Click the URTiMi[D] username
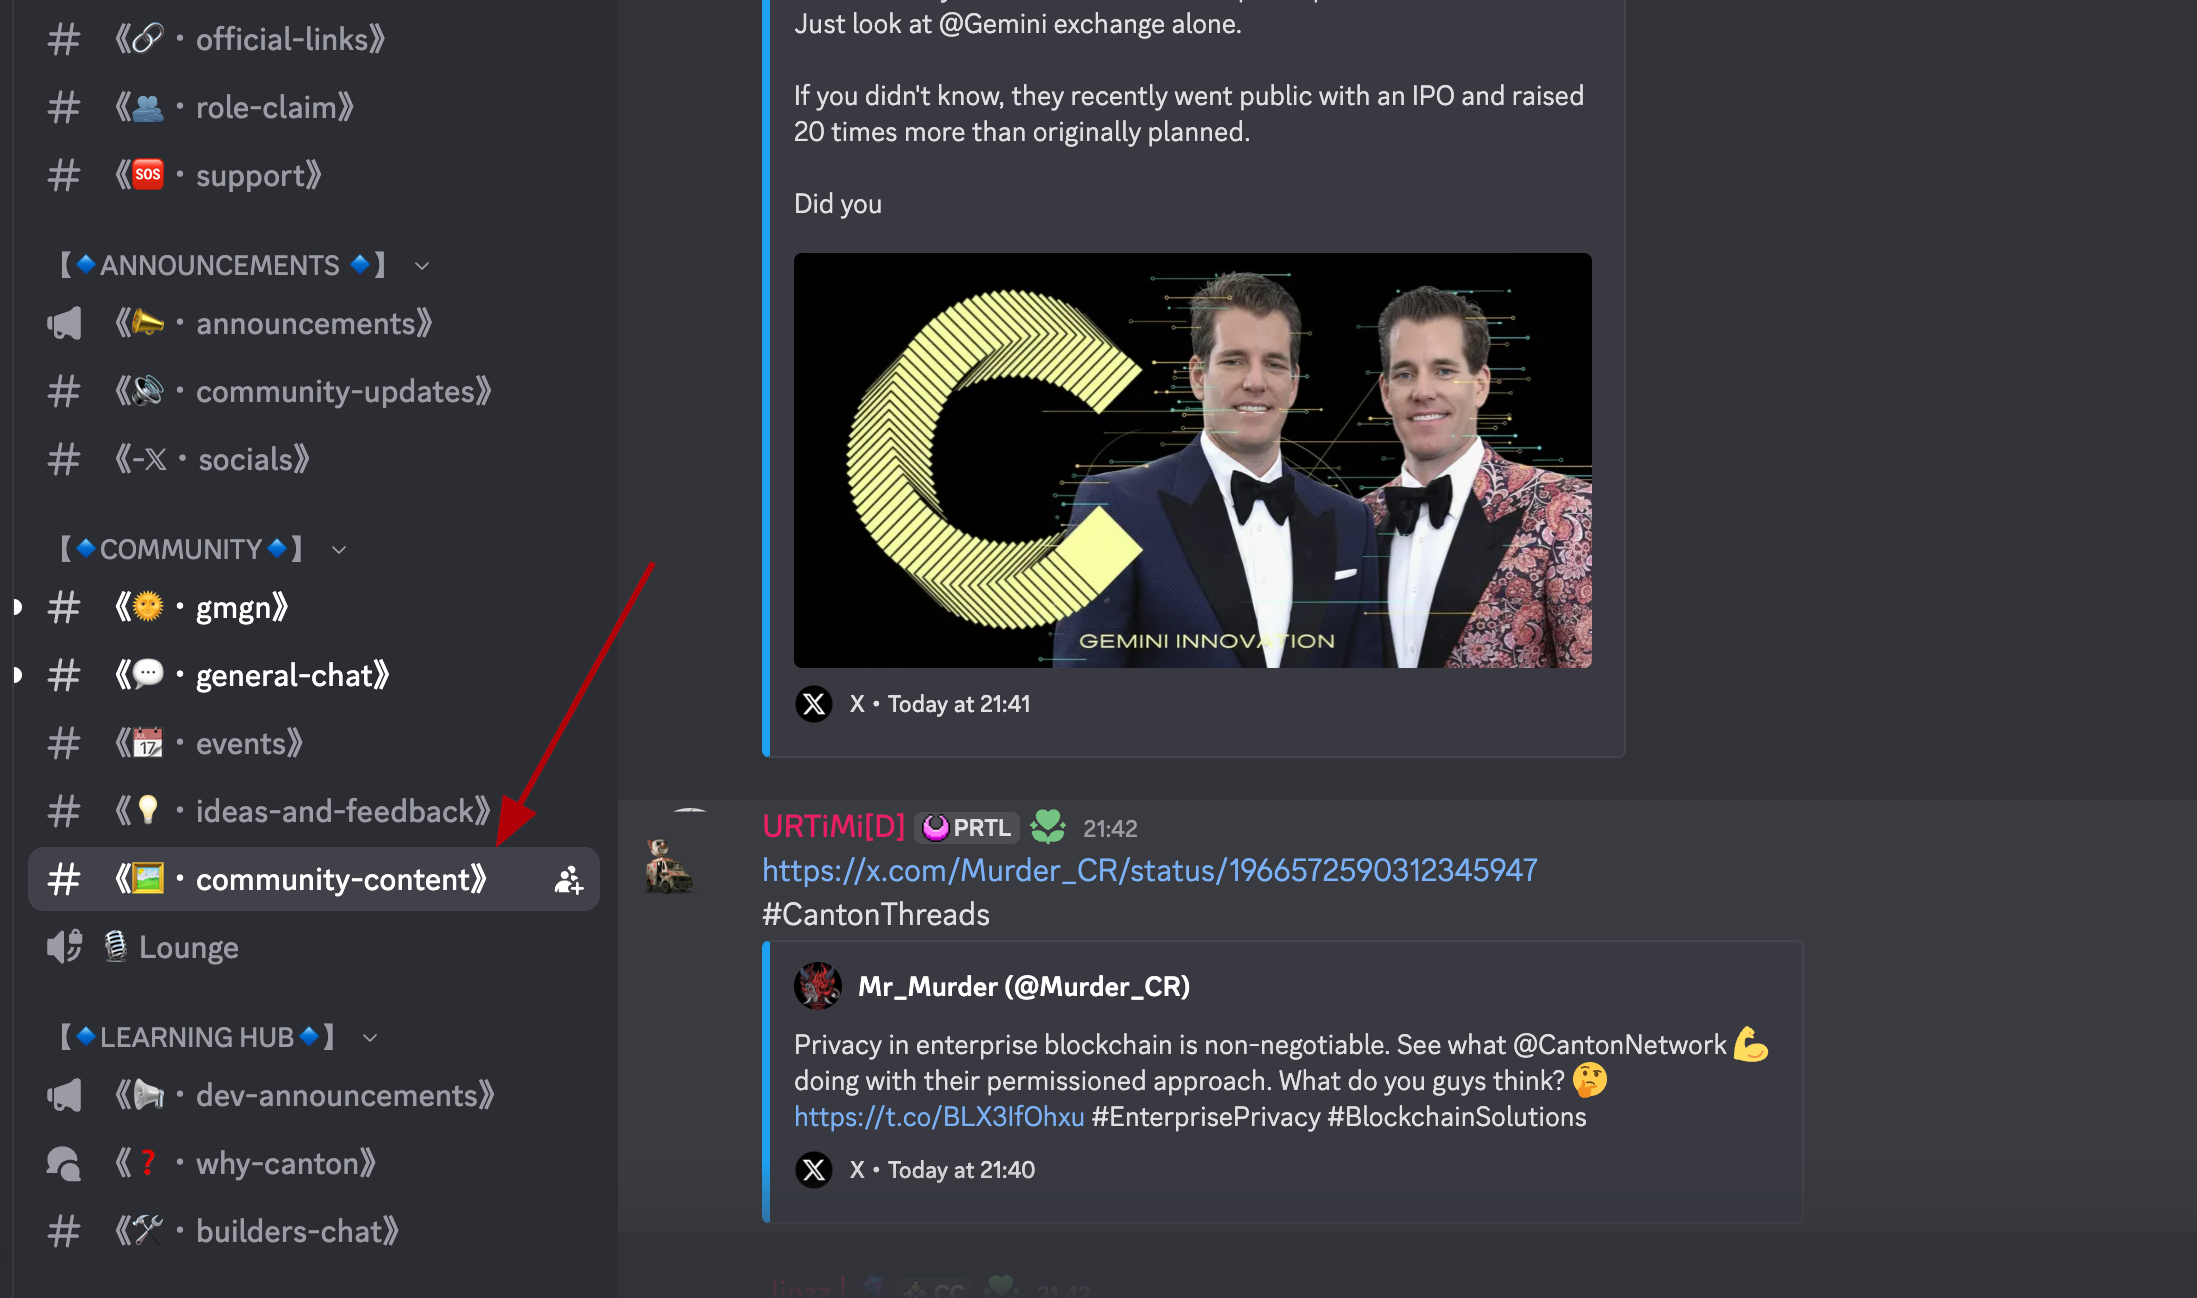Screen dimensions: 2197x1298 [x=833, y=826]
